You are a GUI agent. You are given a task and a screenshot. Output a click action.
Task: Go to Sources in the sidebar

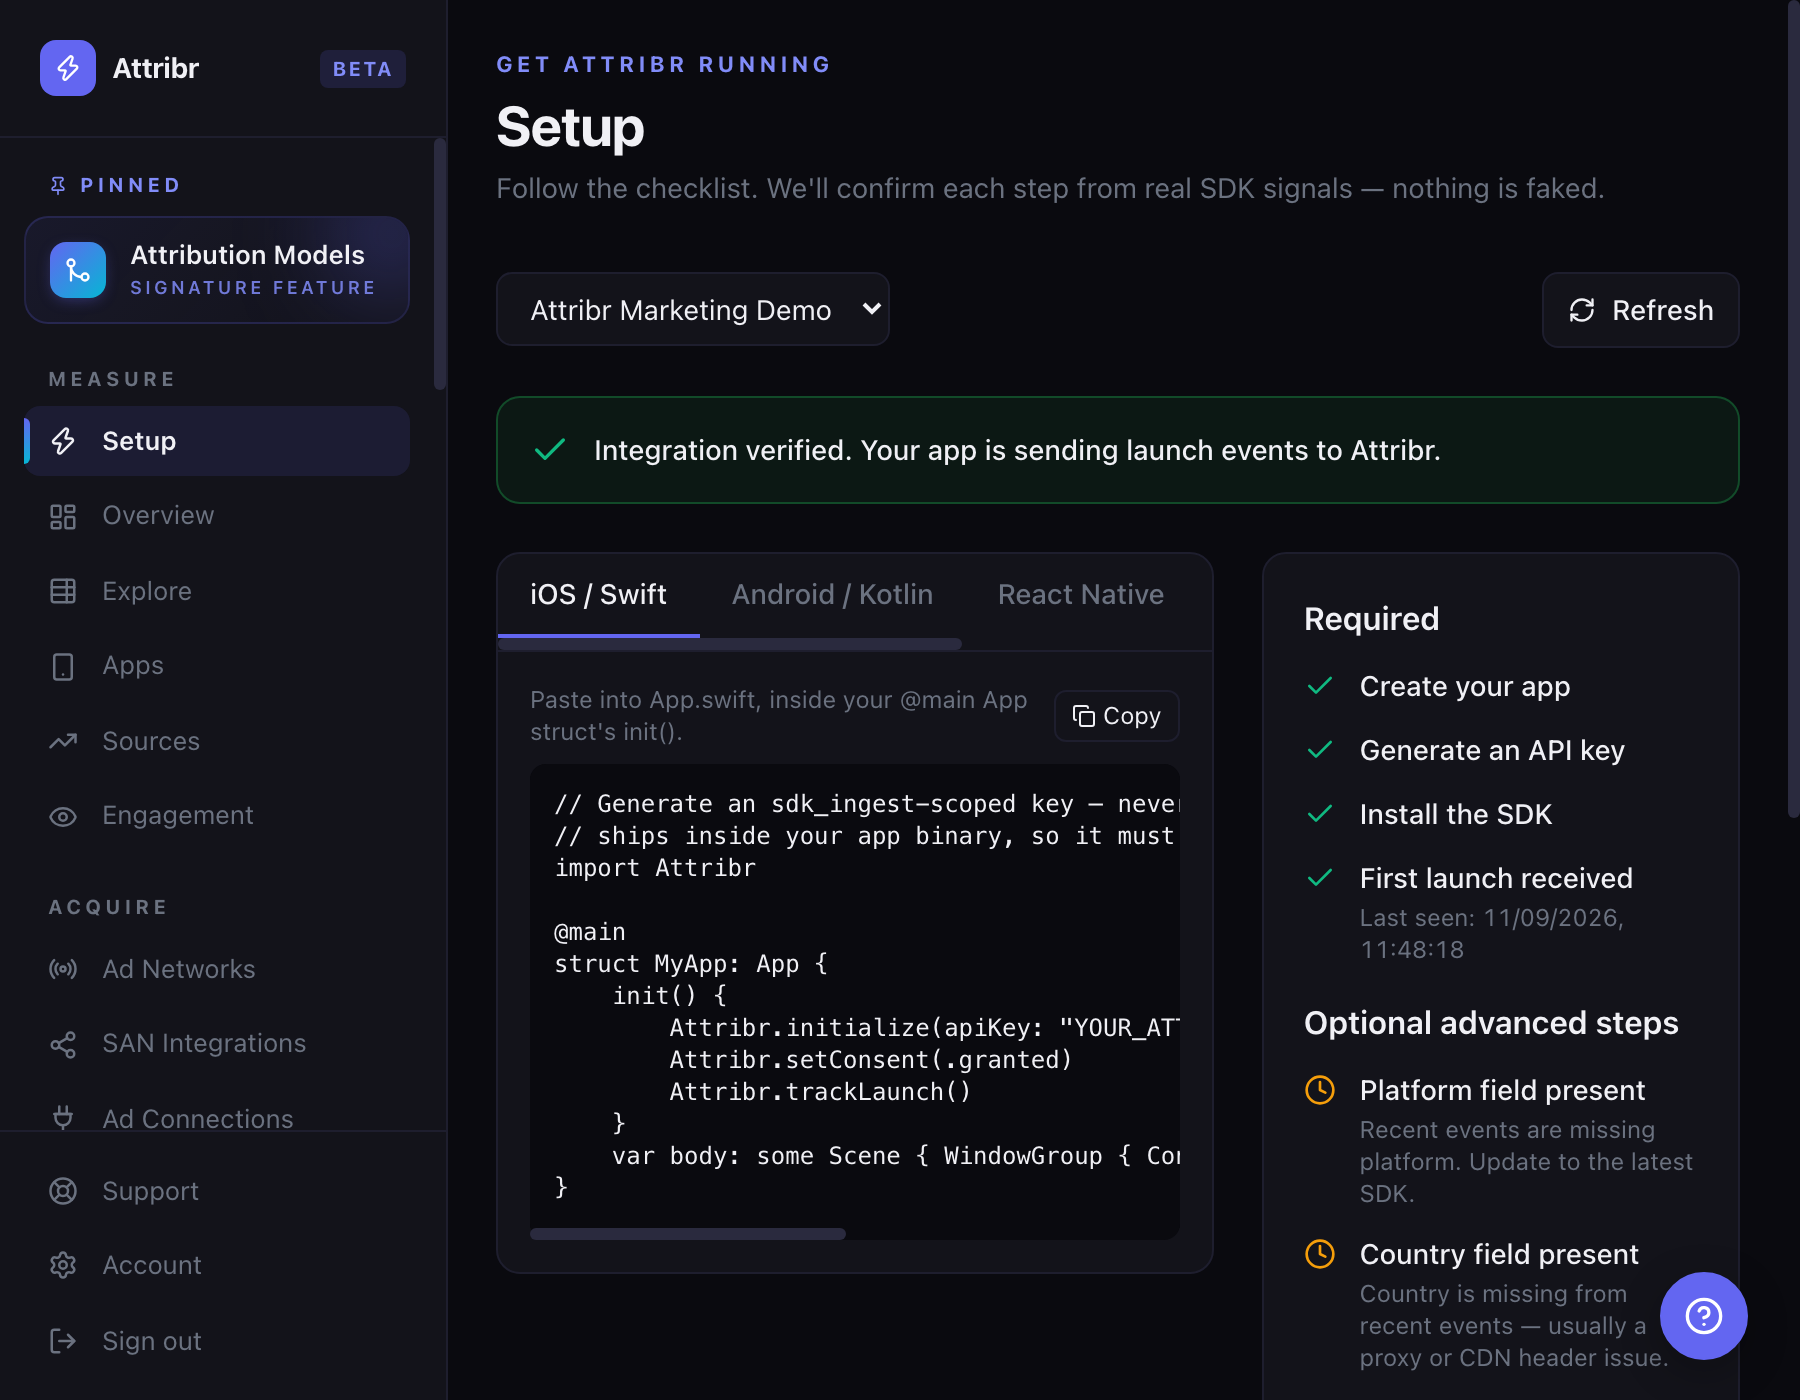217,741
